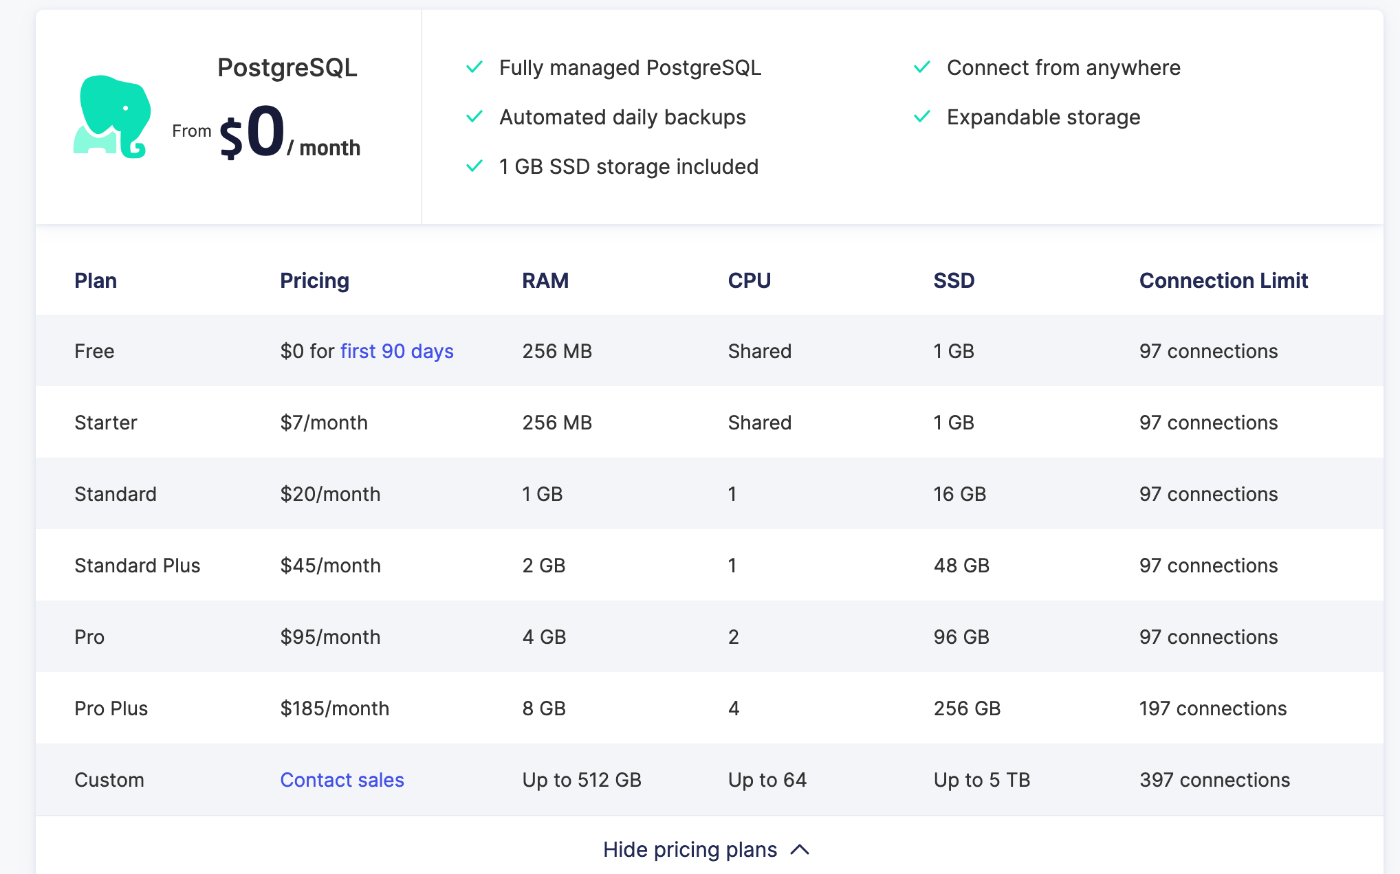Click the Up to 5 TB SSD cell

[982, 780]
